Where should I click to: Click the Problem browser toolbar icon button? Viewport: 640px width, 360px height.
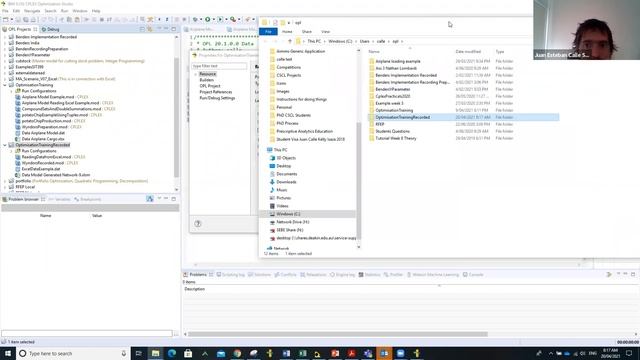tap(150, 199)
